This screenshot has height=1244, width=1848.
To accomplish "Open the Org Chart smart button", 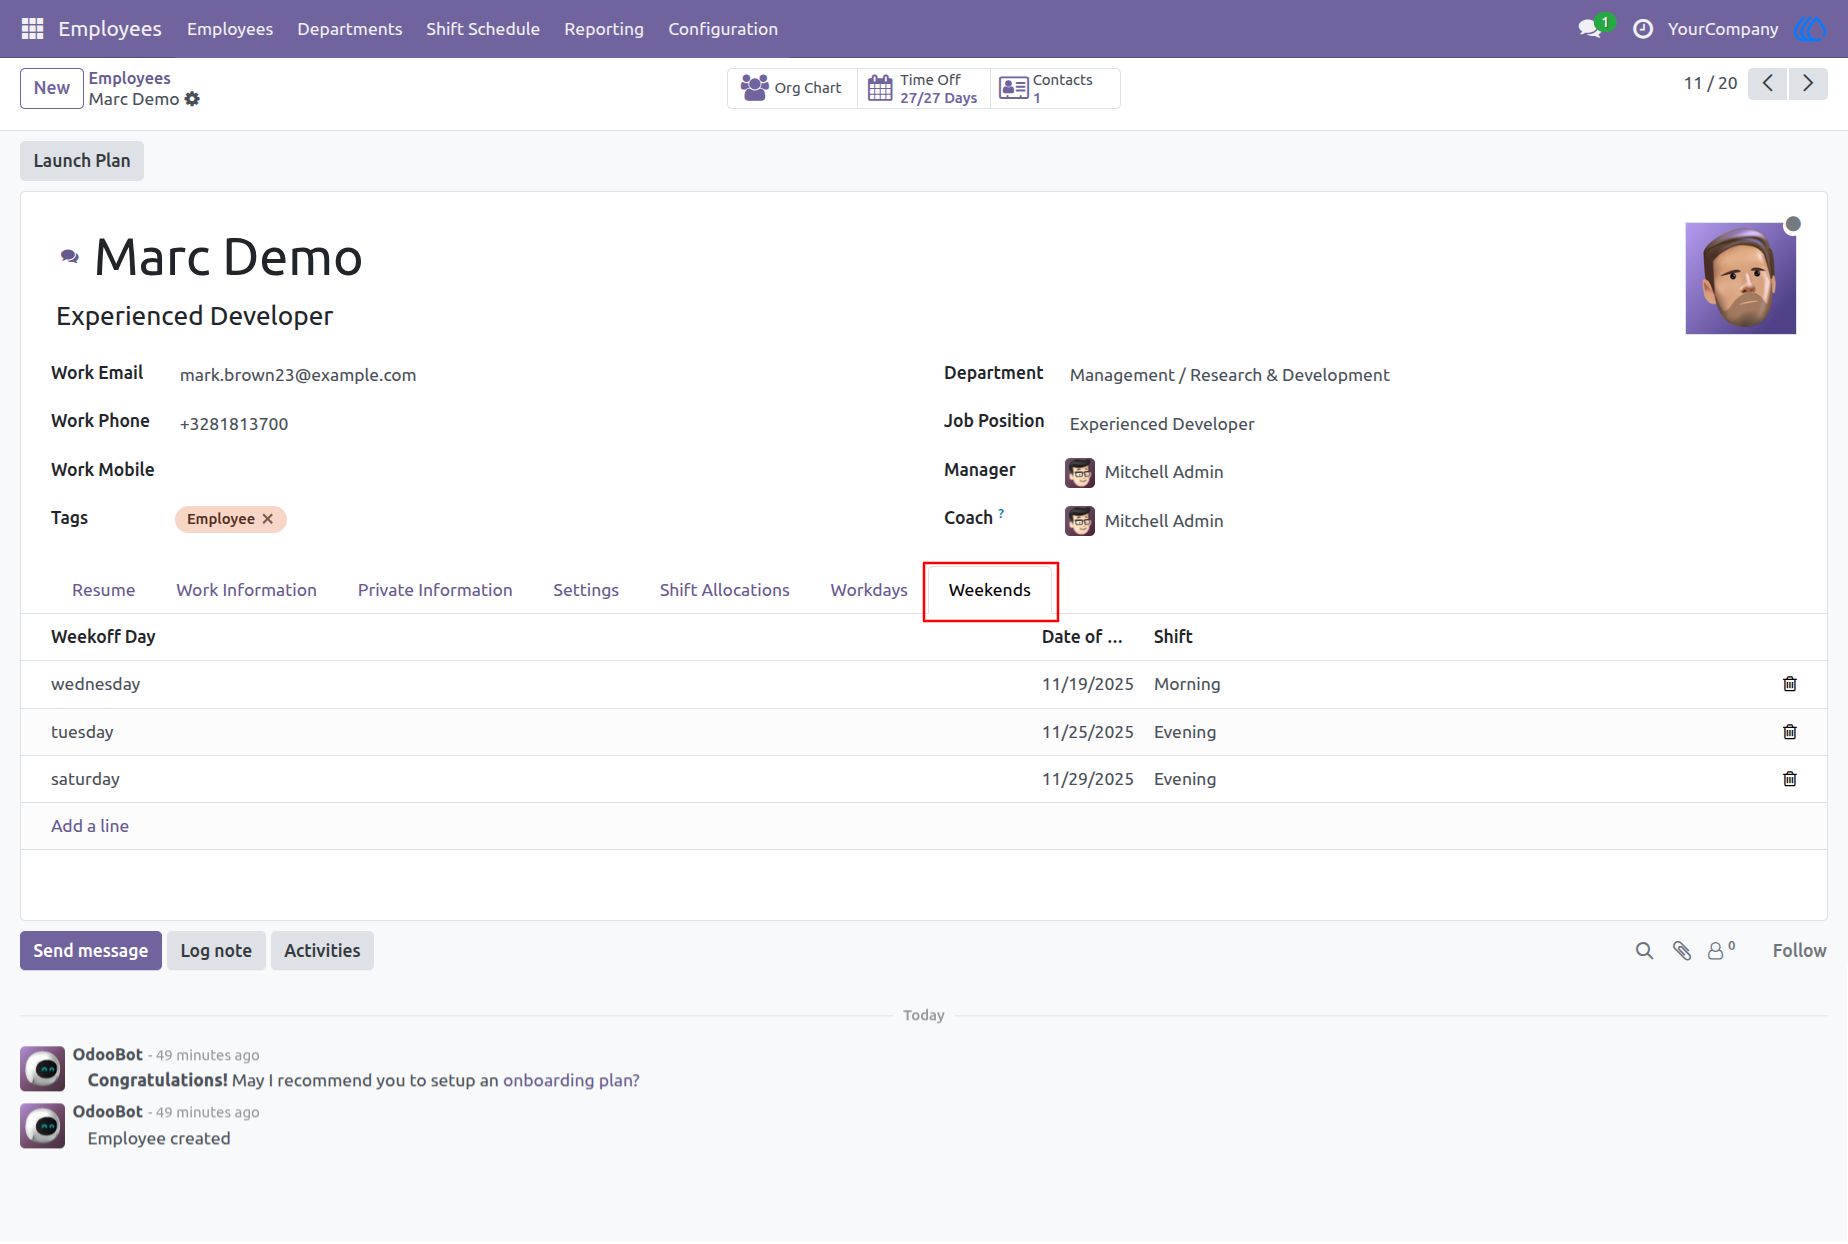I will tap(792, 88).
